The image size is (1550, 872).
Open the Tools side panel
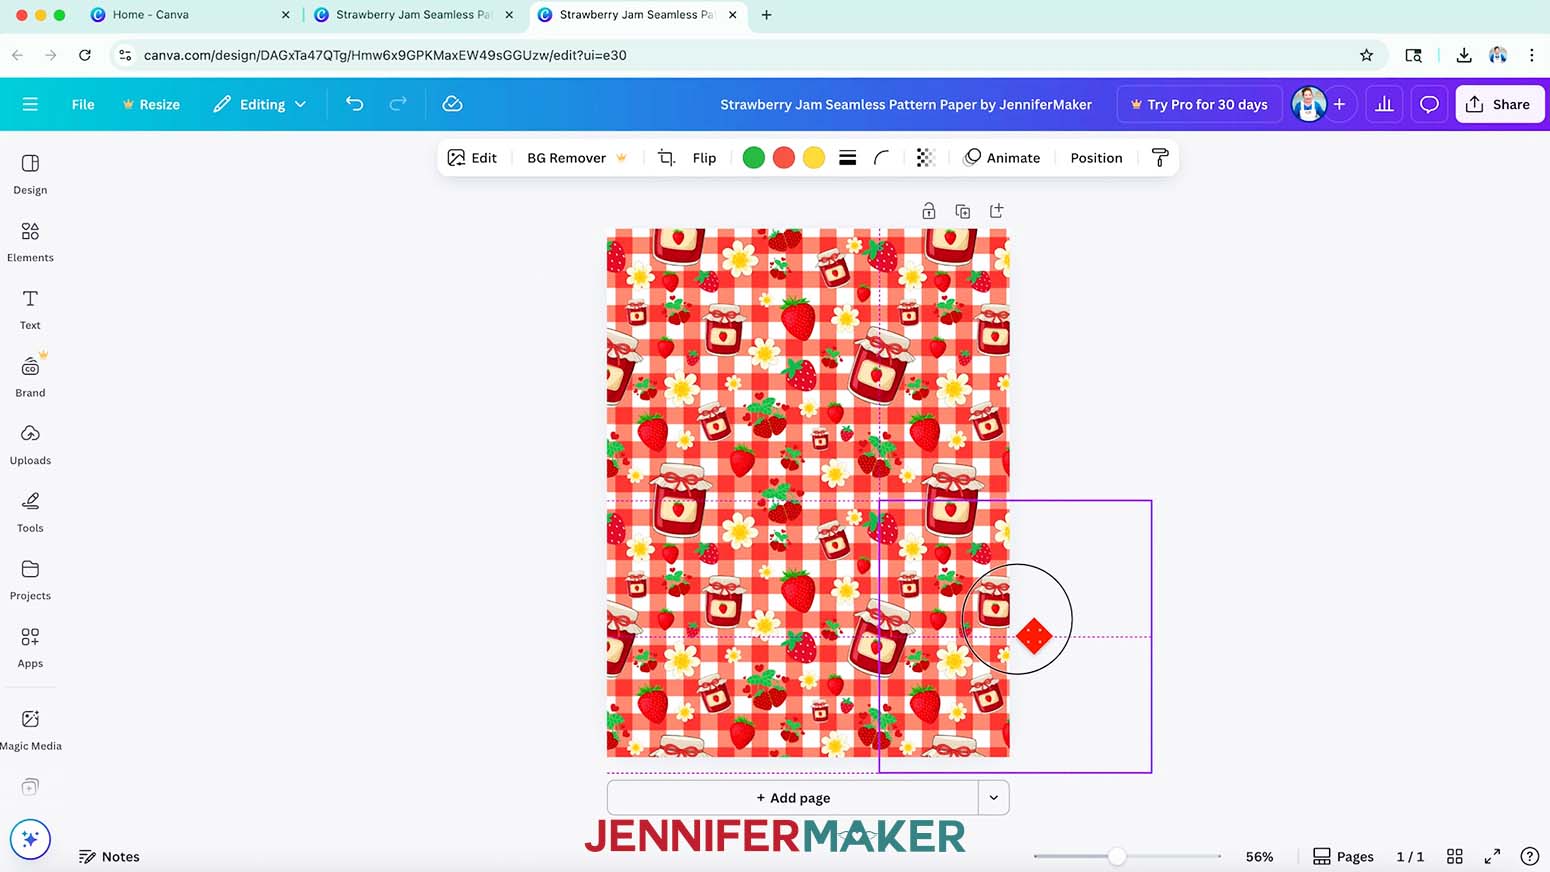click(x=30, y=512)
